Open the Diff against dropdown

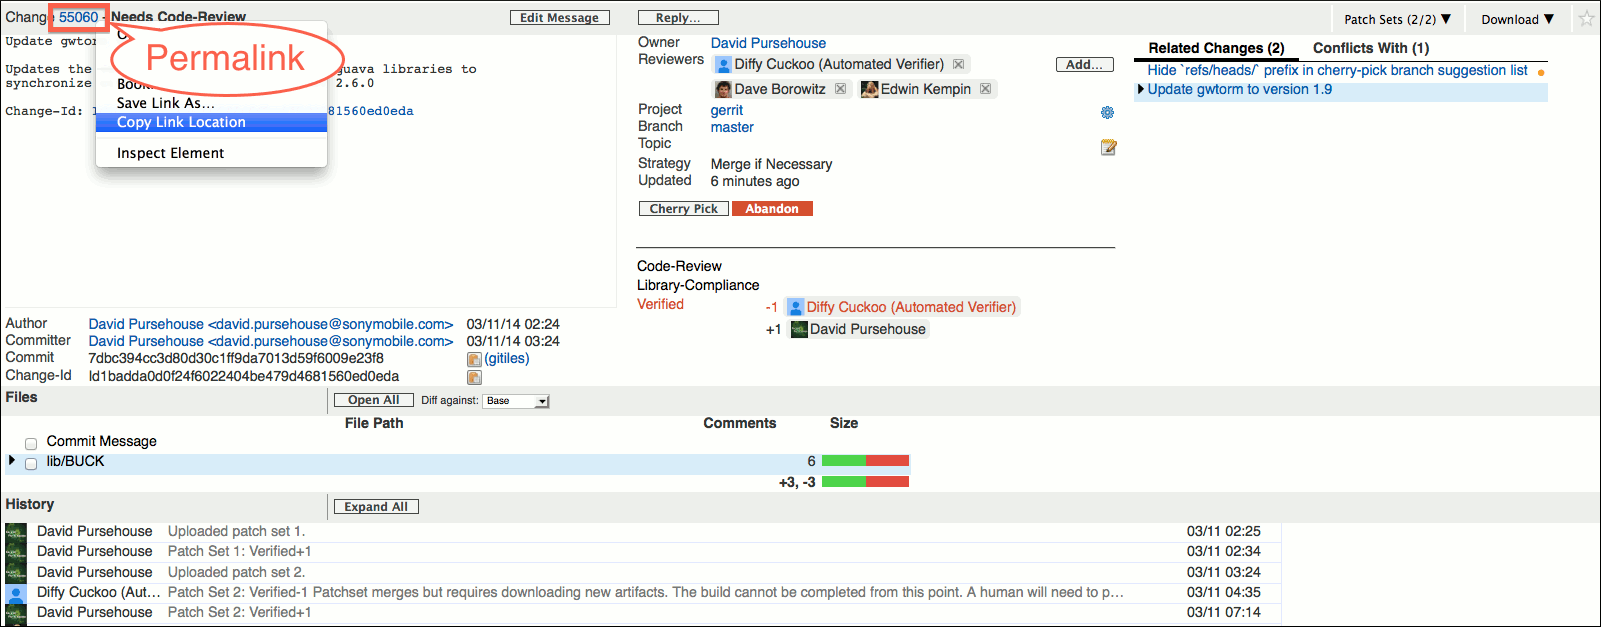(x=516, y=400)
